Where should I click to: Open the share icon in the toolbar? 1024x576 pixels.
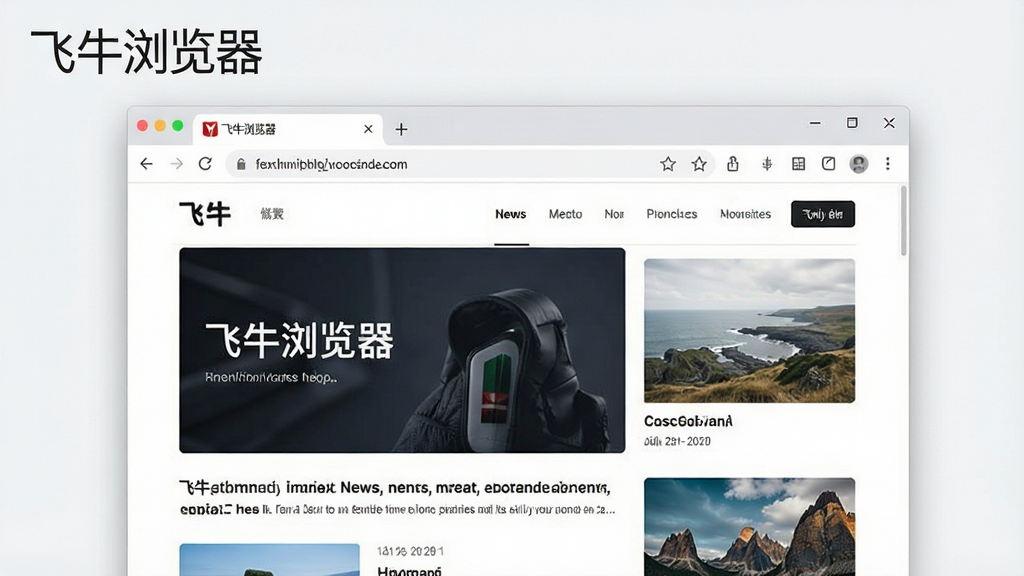point(733,164)
